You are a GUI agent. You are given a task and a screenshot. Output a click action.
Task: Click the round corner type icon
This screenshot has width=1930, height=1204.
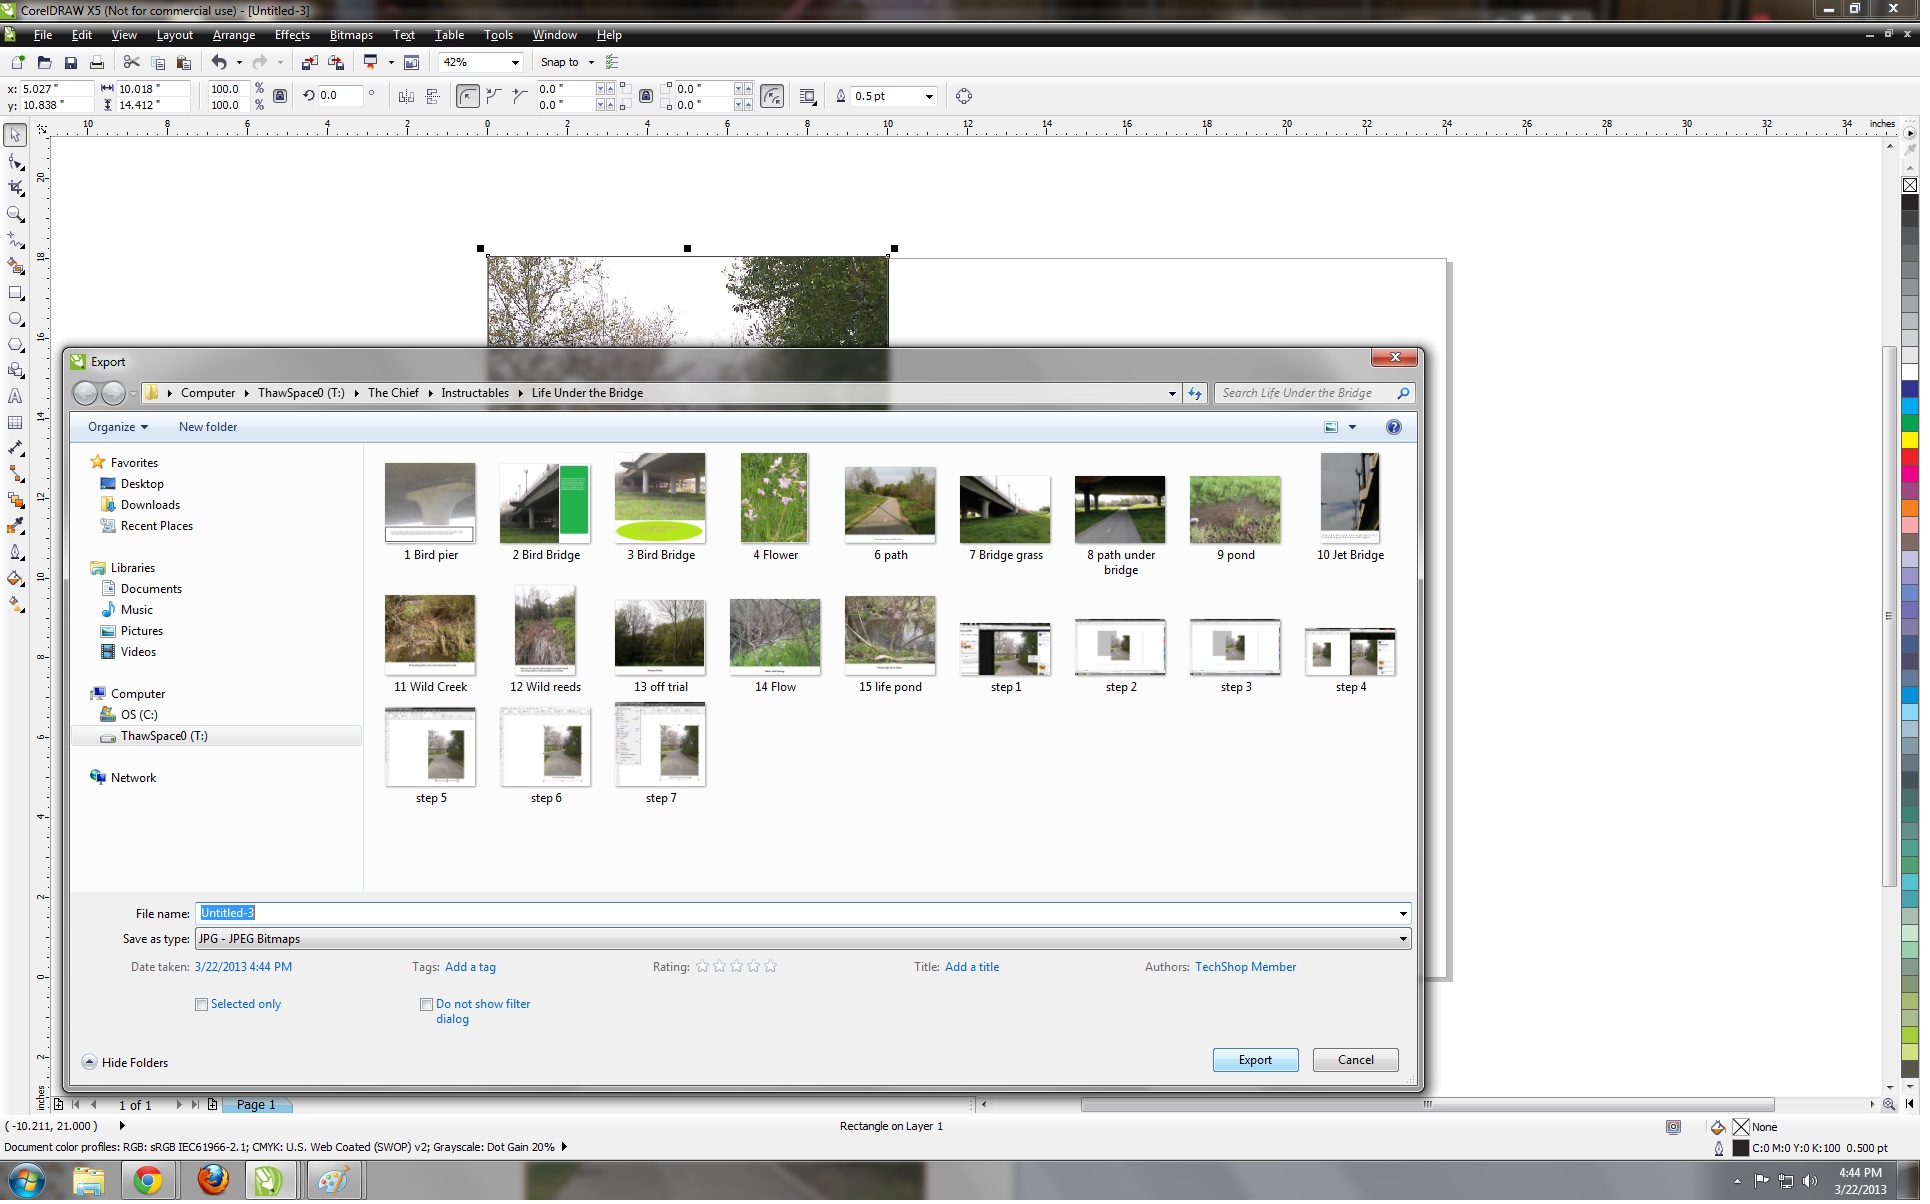click(468, 97)
